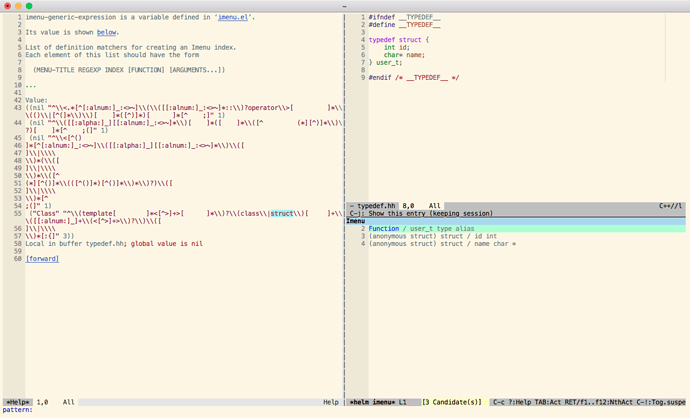The image size is (690, 418).
Task: Click the 'char* name;' code line
Action: coord(404,55)
